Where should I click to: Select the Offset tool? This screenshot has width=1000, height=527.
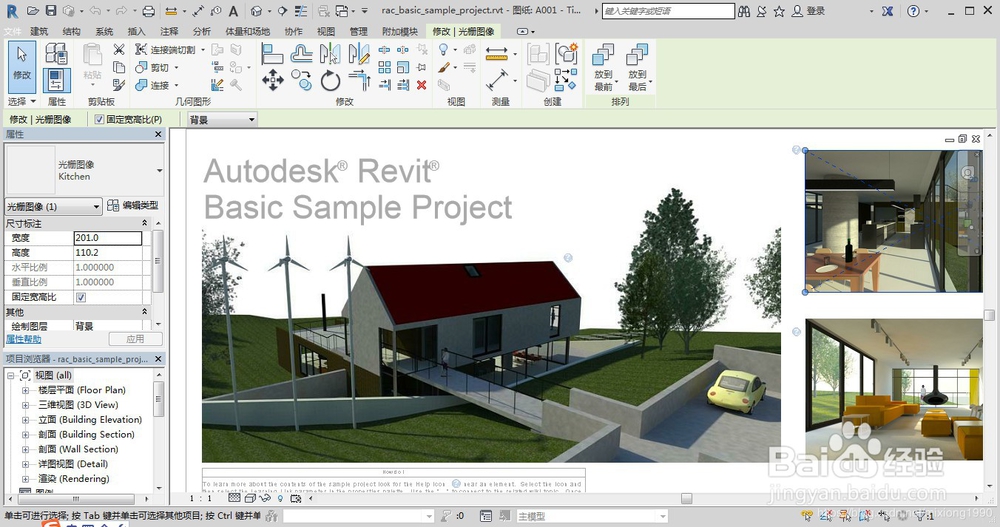tap(301, 54)
